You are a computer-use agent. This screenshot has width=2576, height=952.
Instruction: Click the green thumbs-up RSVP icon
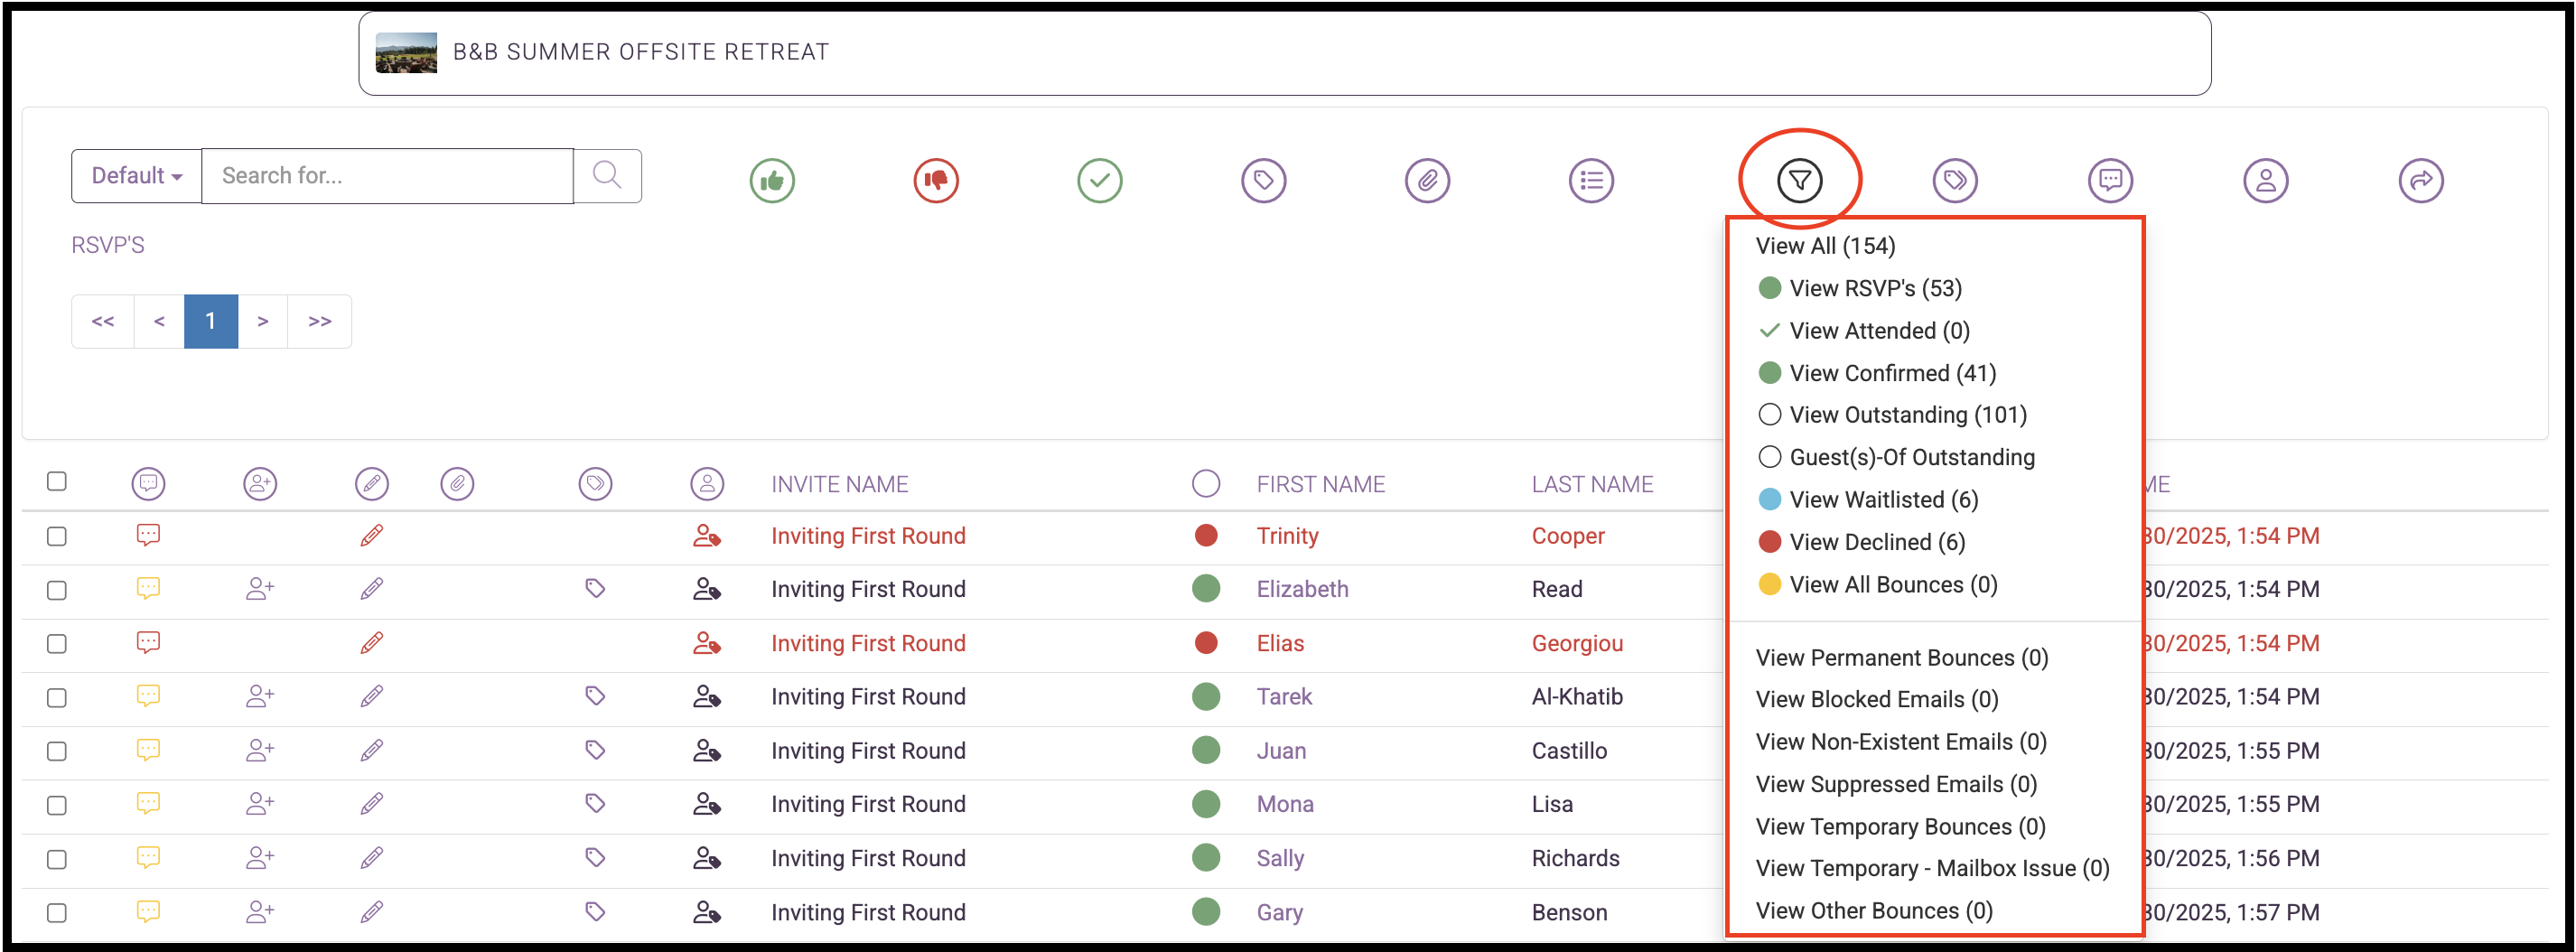(x=772, y=181)
